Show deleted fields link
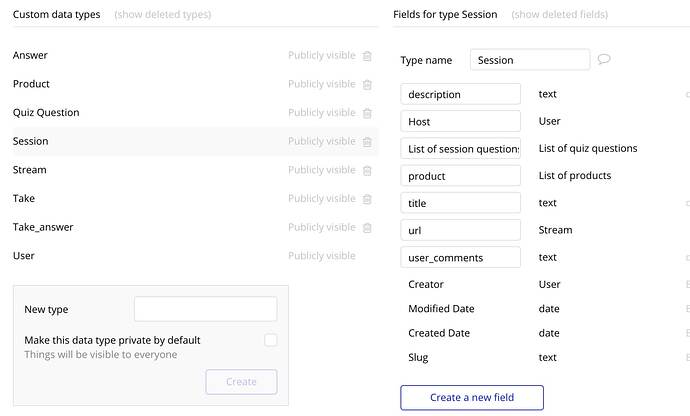690x416 pixels. click(x=560, y=15)
